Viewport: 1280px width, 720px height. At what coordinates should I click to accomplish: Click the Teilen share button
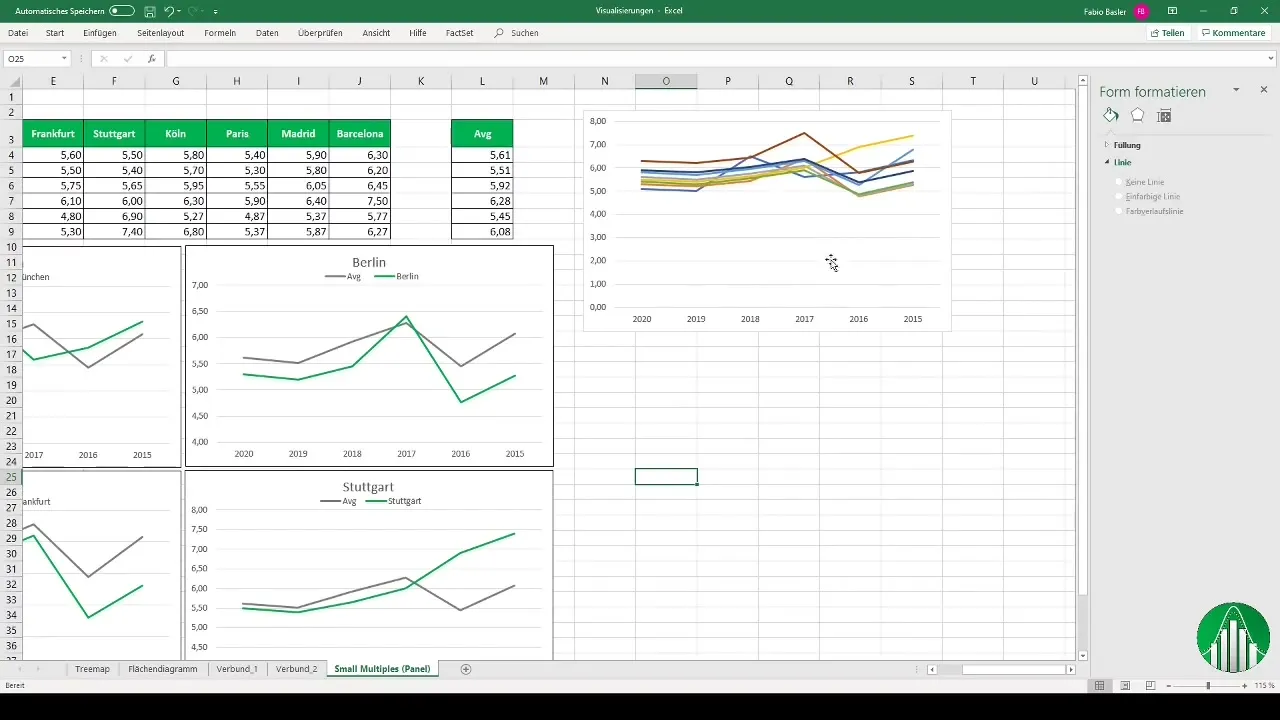(1167, 33)
